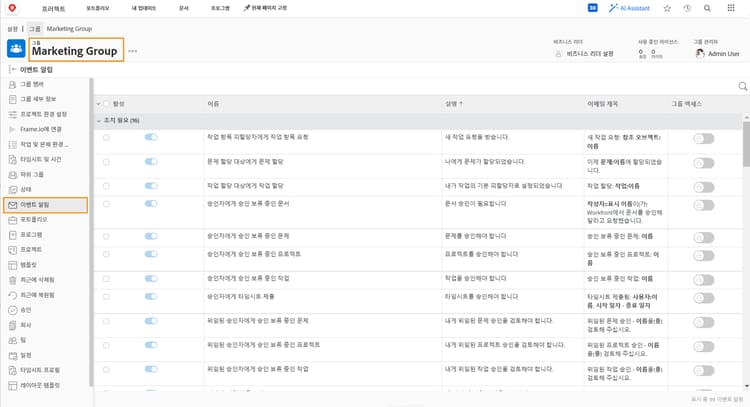This screenshot has width=750, height=407.
Task: Click the 그룹 breadcrumb link
Action: 34,29
